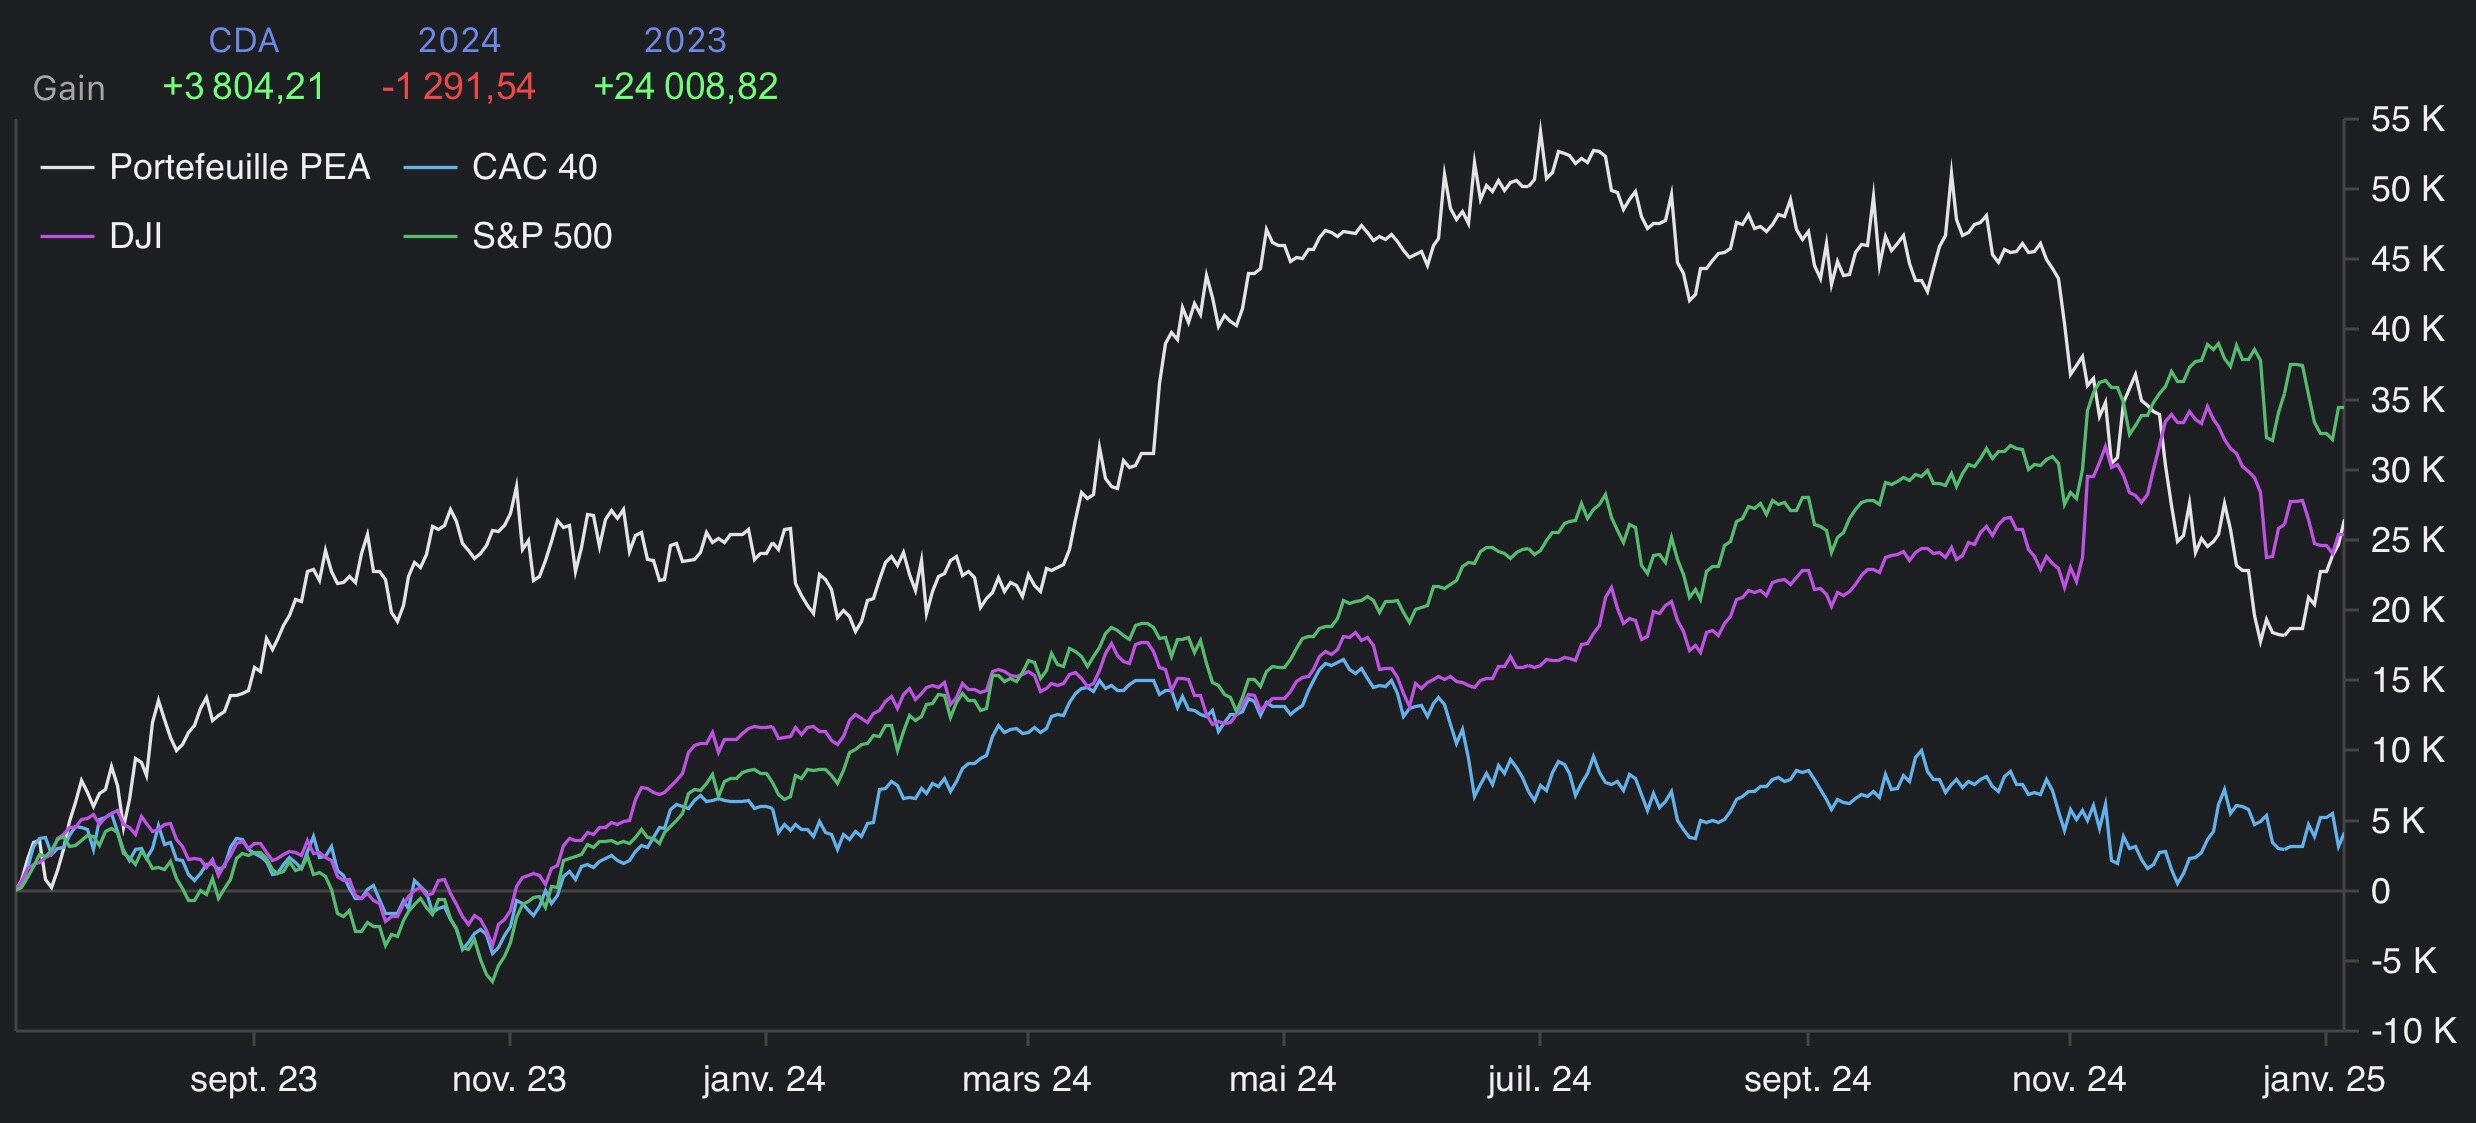This screenshot has width=2476, height=1123.
Task: Click the -1 291,54 gain value
Action: tap(459, 87)
